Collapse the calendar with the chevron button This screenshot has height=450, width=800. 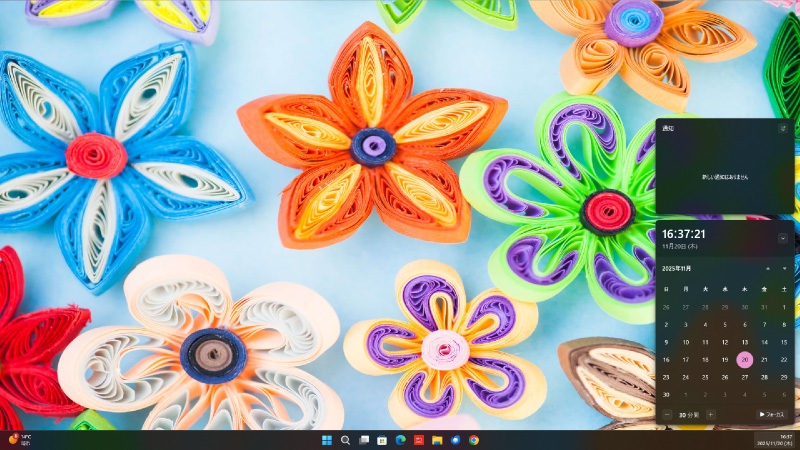[783, 238]
